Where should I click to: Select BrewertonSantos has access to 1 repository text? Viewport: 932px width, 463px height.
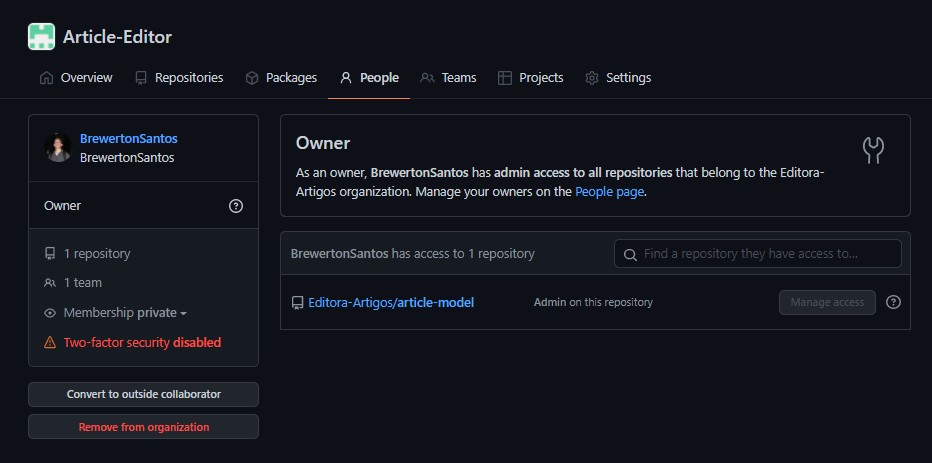click(x=413, y=254)
